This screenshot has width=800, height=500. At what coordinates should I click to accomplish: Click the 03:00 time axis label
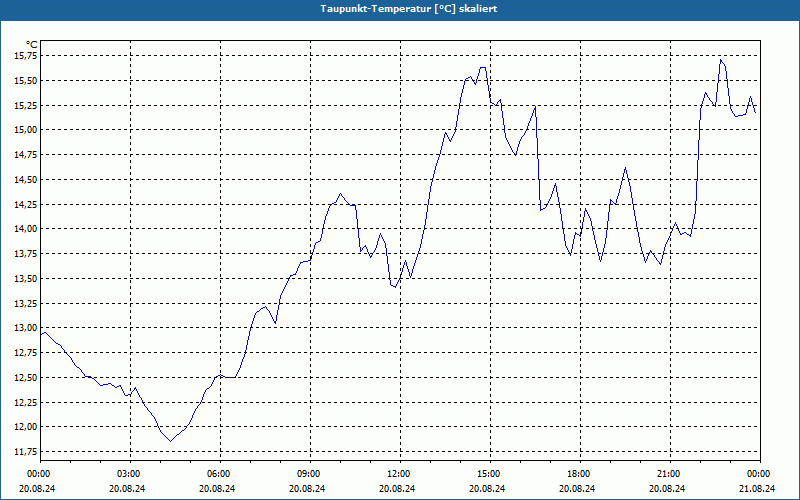[131, 473]
